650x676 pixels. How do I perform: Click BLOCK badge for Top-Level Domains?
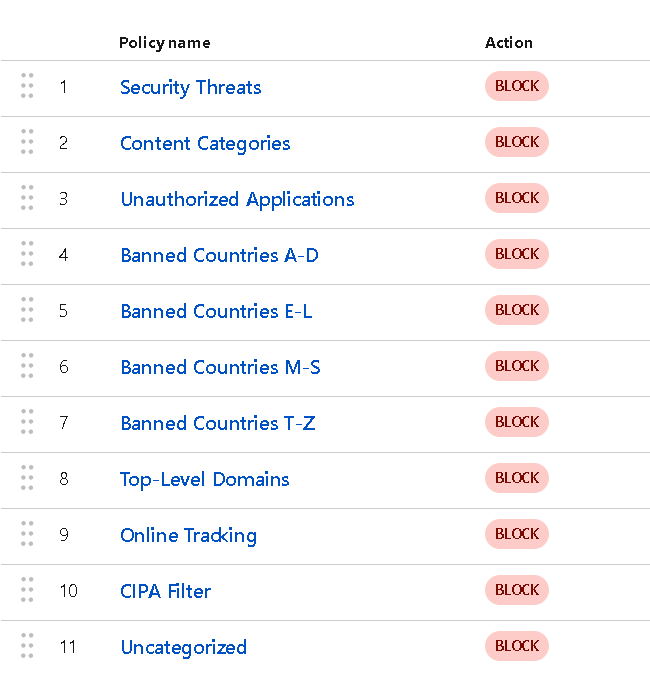coord(517,478)
